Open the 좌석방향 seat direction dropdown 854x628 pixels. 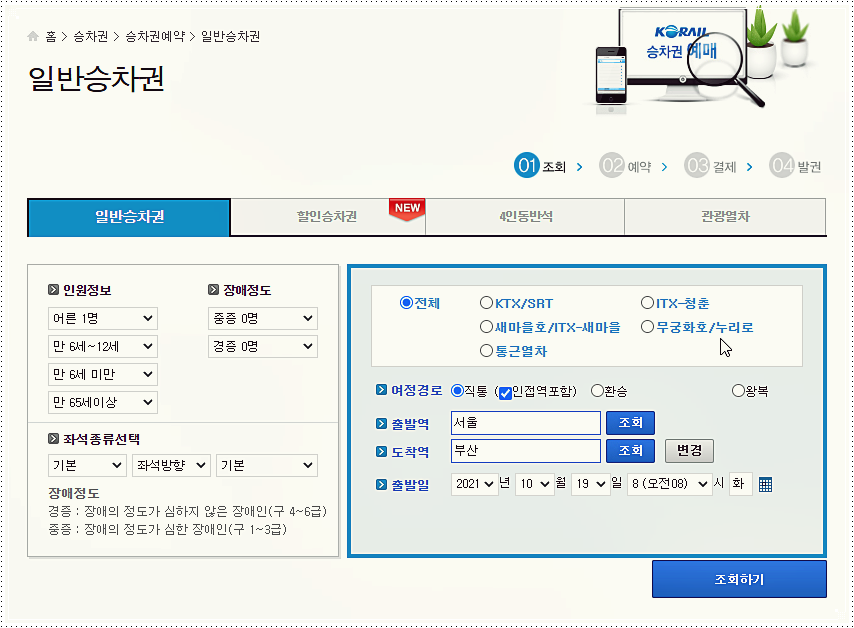[x=172, y=465]
